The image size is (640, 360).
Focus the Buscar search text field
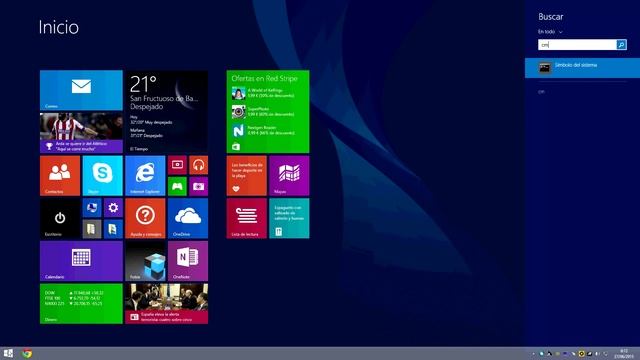[x=577, y=44]
